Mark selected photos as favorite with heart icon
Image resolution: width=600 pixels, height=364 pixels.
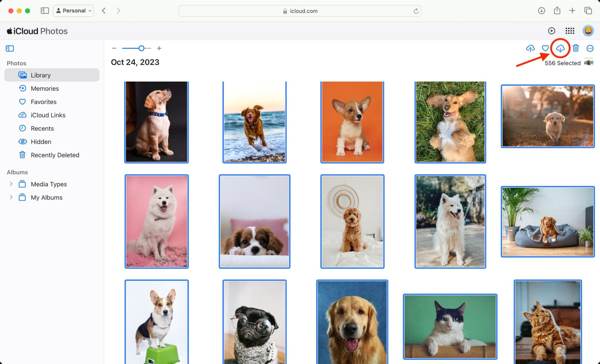click(x=545, y=48)
